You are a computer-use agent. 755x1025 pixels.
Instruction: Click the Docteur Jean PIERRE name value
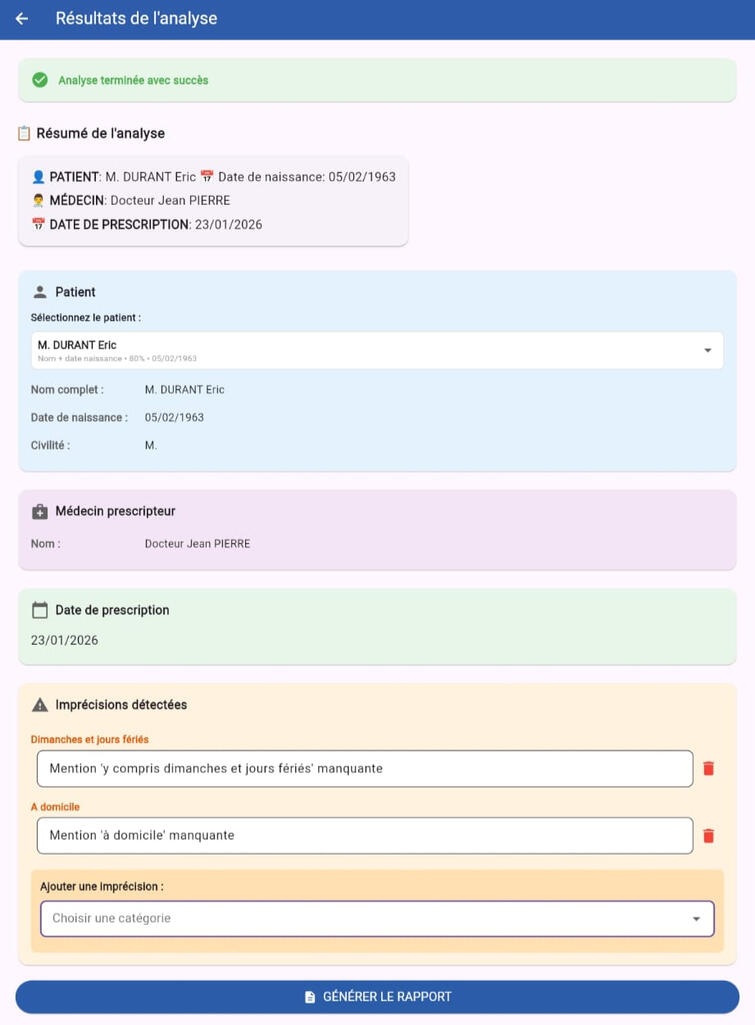click(197, 544)
